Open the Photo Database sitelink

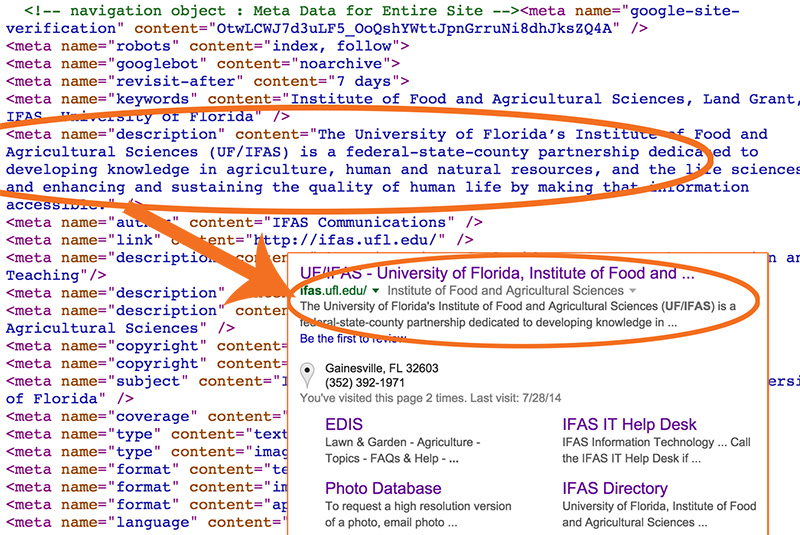click(383, 489)
